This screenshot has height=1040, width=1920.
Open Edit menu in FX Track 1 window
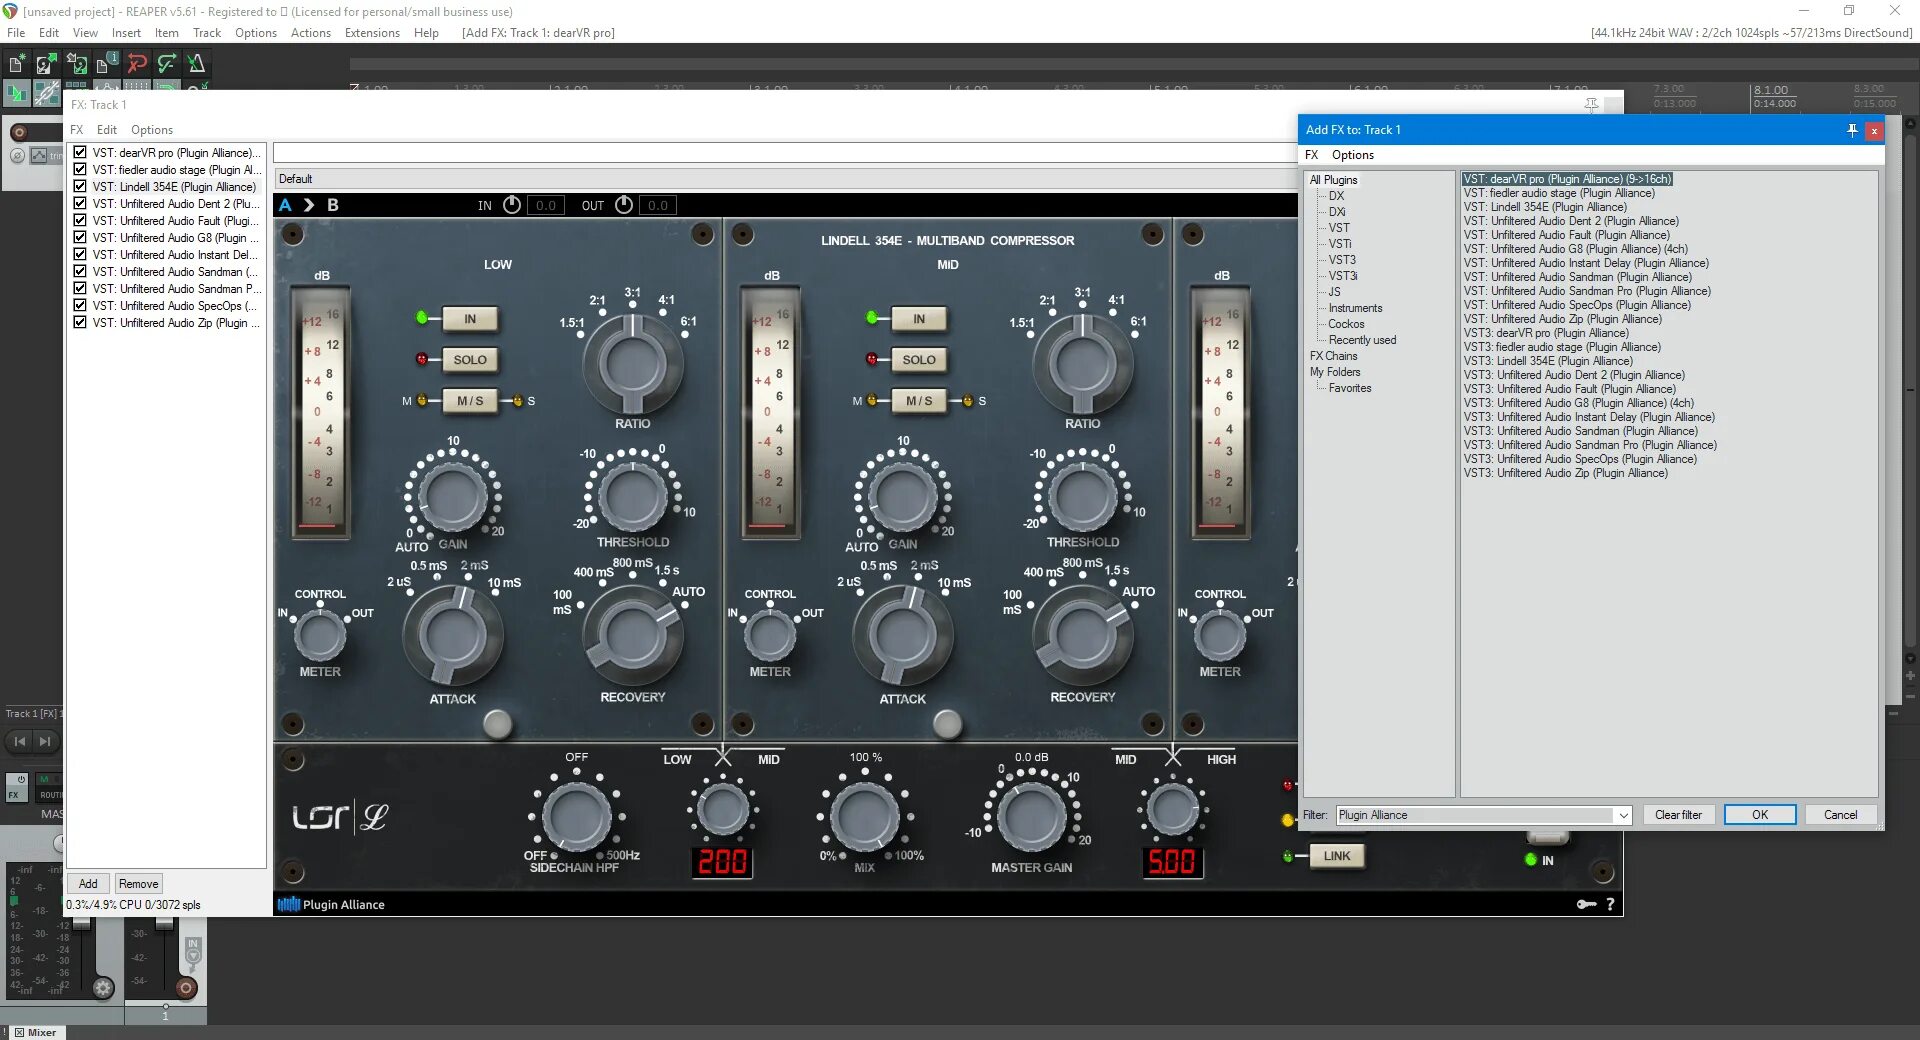click(107, 130)
